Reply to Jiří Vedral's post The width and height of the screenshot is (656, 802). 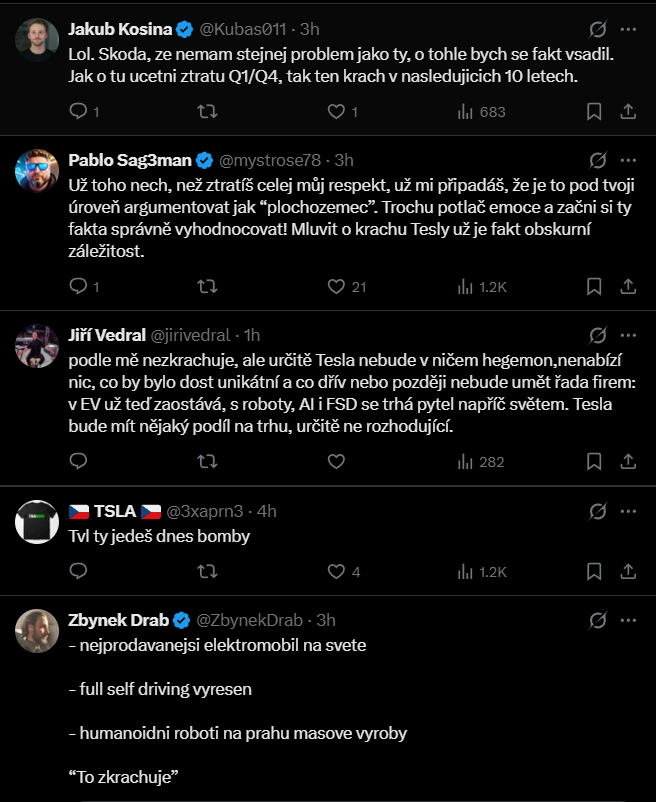80,461
